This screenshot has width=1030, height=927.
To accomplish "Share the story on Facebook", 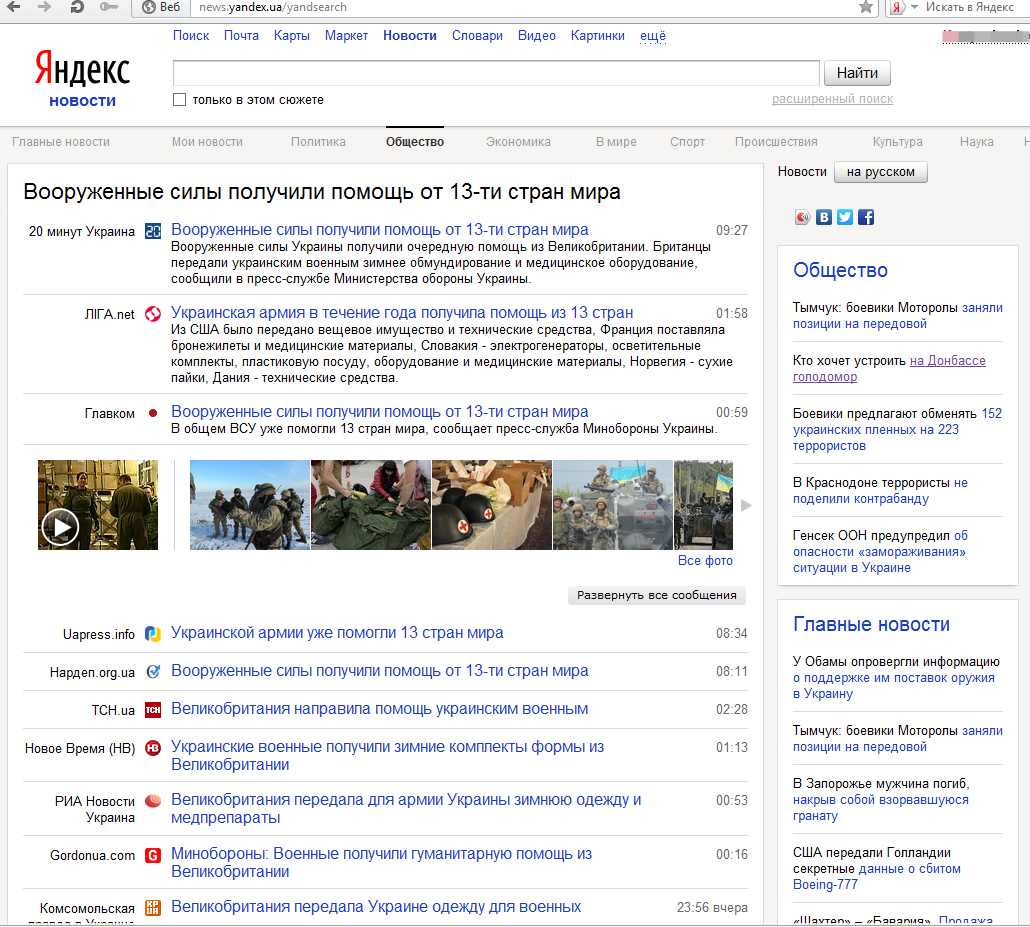I will tap(866, 217).
